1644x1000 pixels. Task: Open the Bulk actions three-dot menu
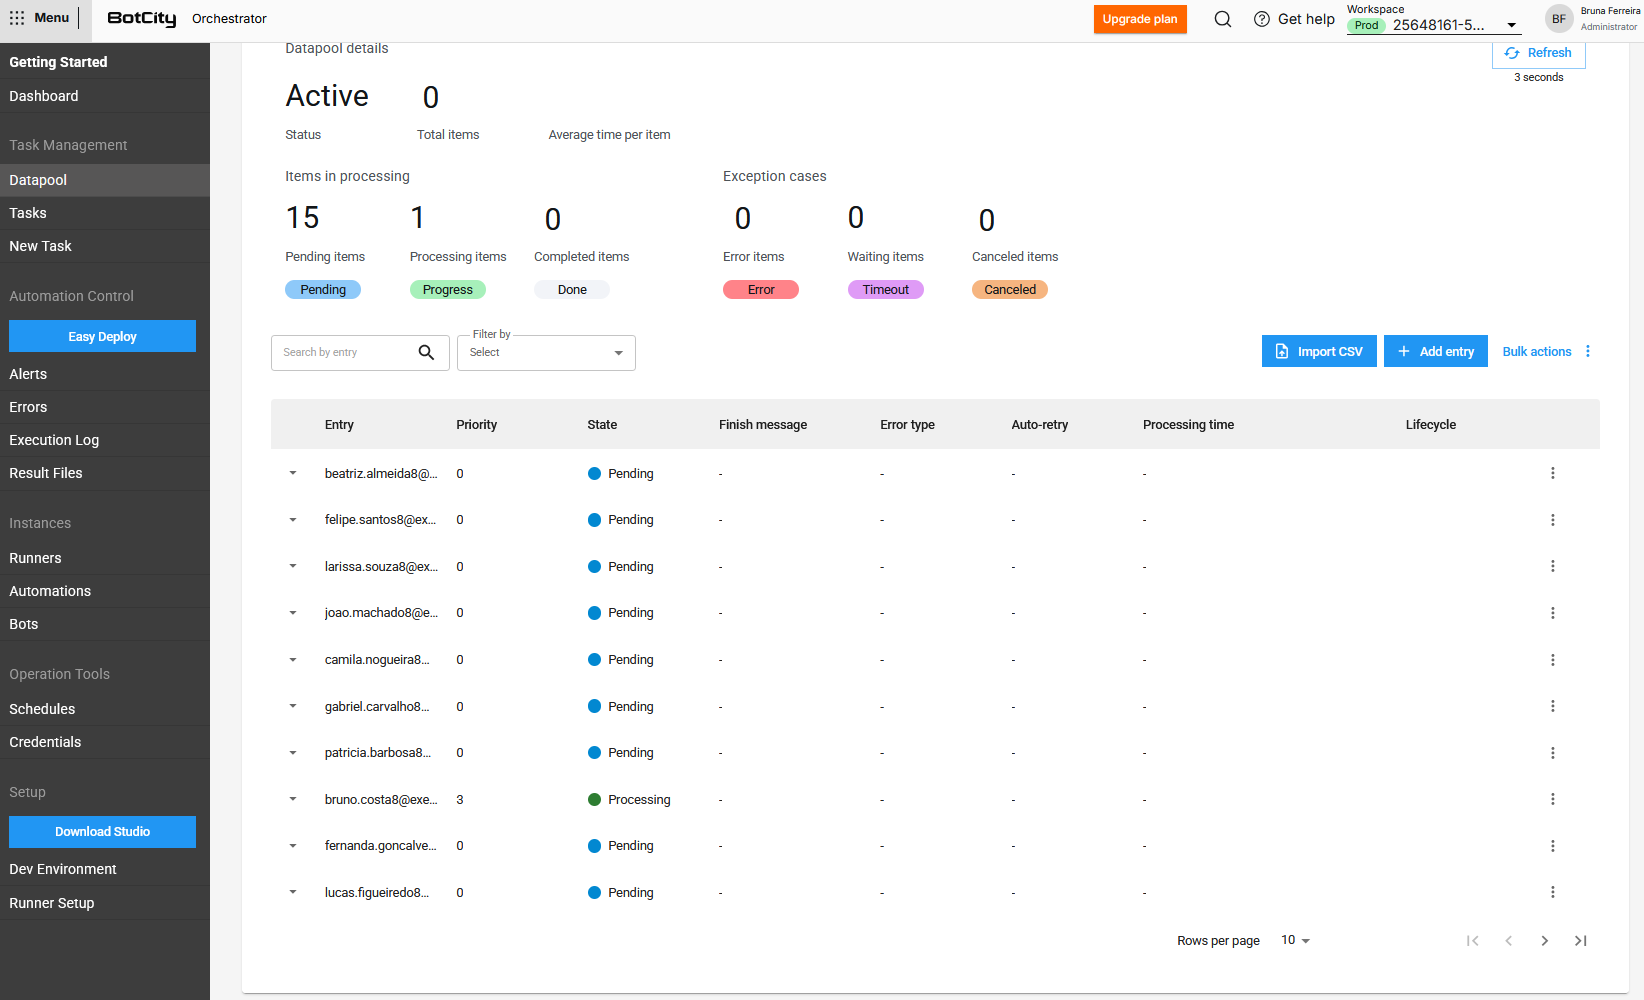point(1588,351)
